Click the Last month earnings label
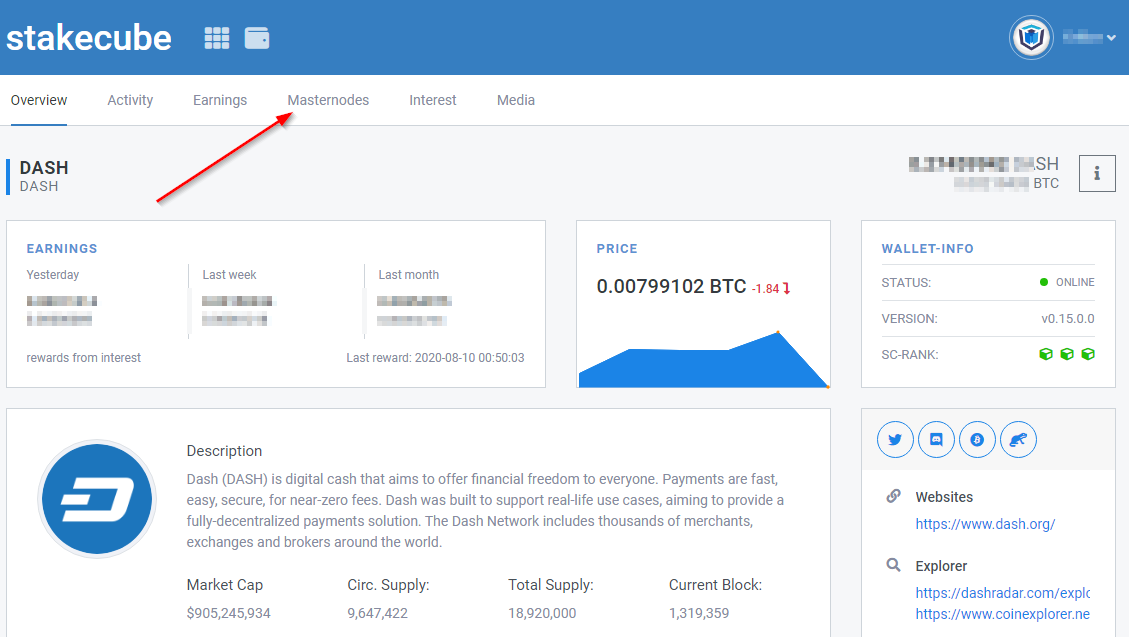The width and height of the screenshot is (1129, 637). pyautogui.click(x=408, y=274)
